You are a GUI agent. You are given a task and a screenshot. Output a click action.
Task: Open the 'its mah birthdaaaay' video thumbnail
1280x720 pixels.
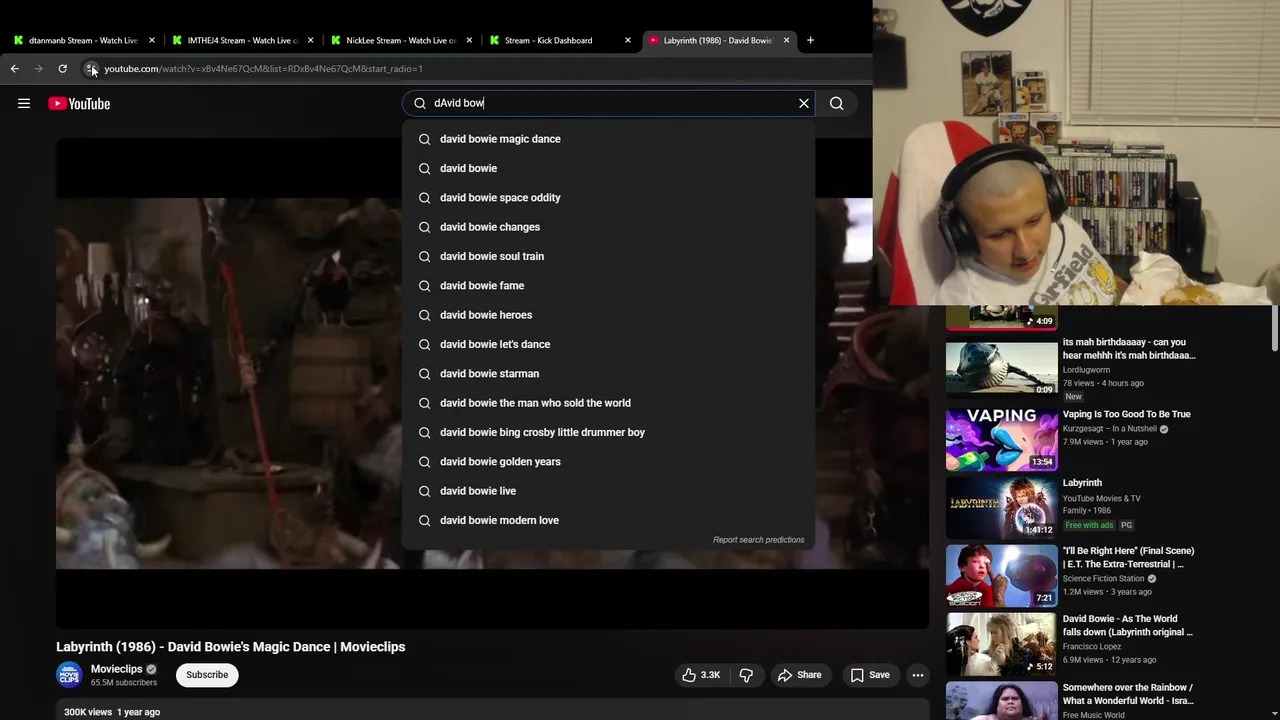coord(1001,368)
